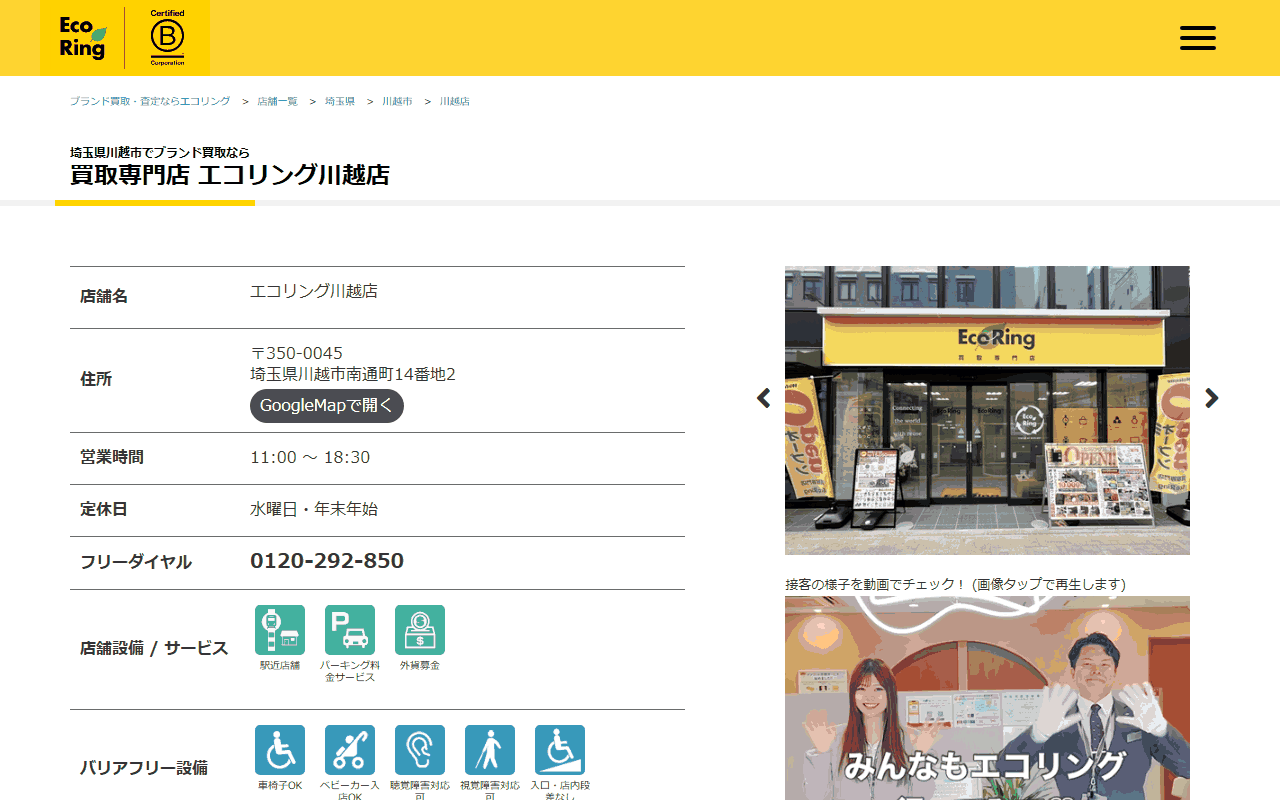
Task: Click the 聴覚障害対応可 ear icon
Action: tap(420, 750)
